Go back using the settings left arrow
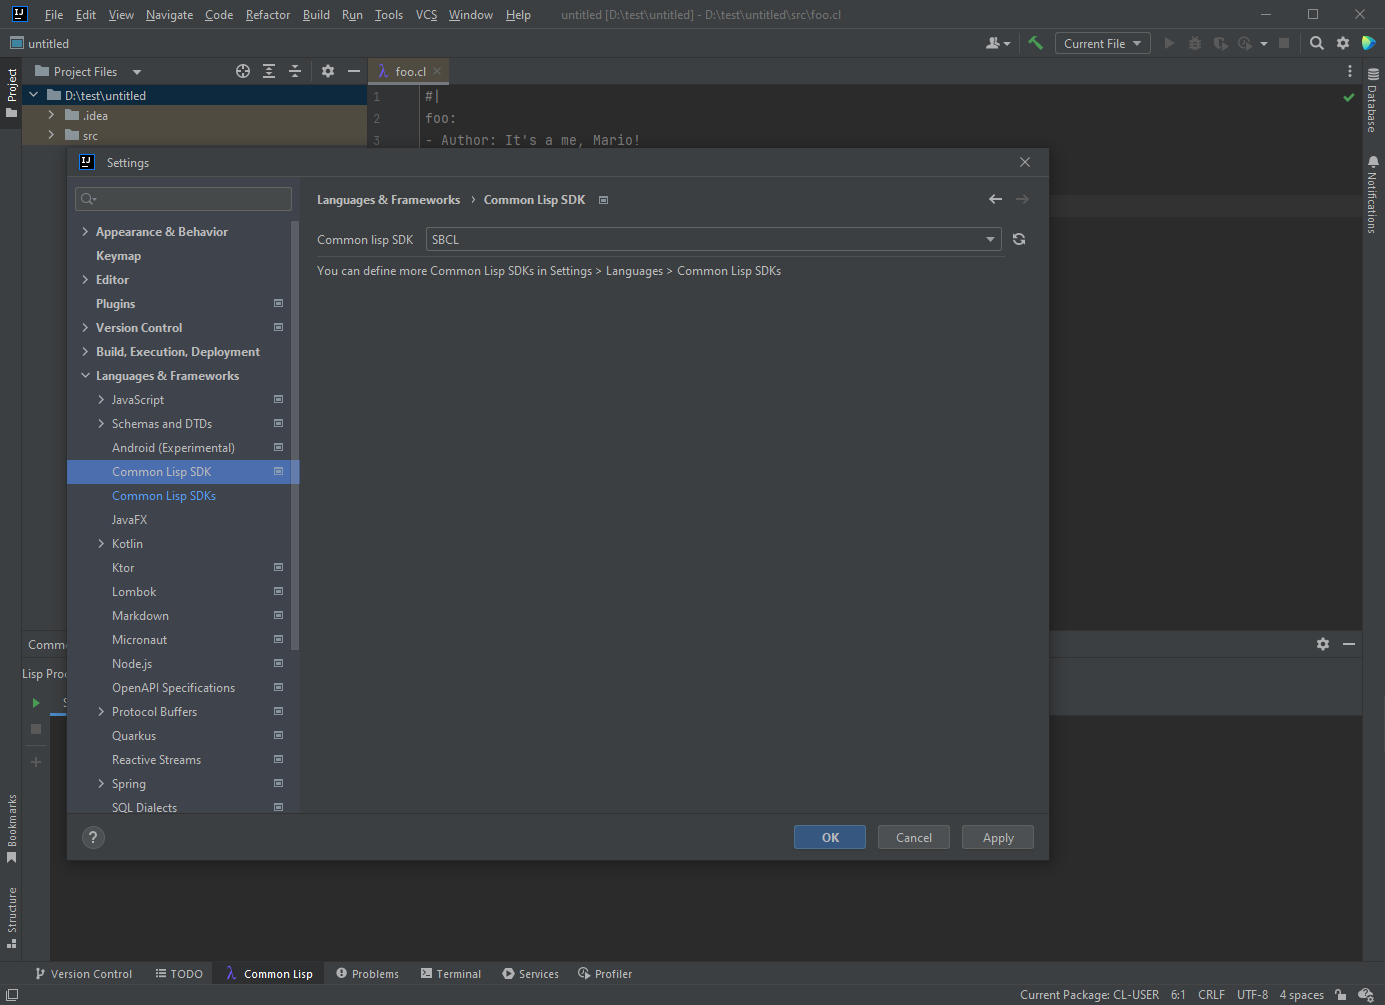 [x=995, y=199]
